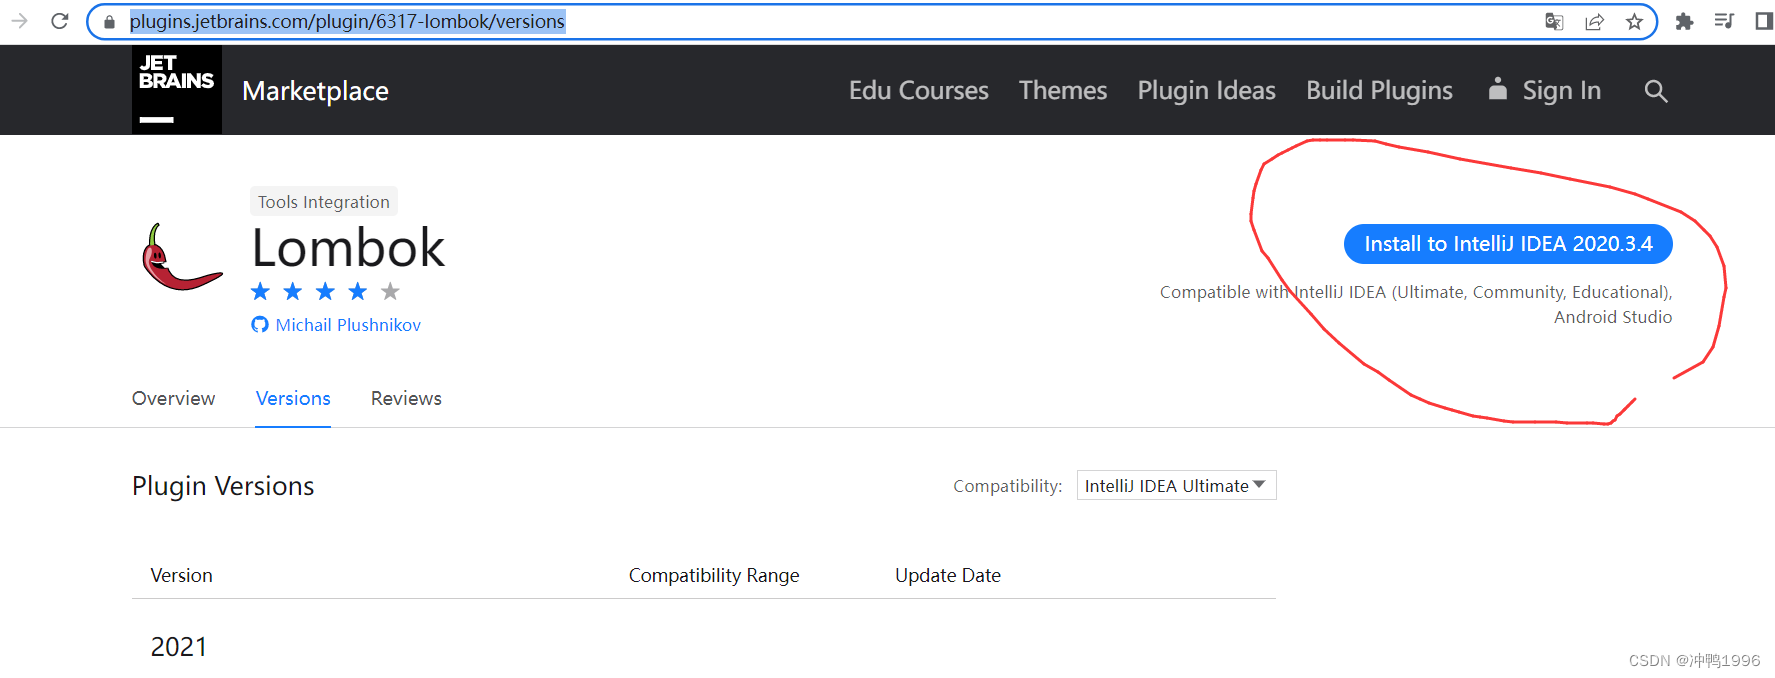Screen dimensions: 1775x678
Task: Select the Versions tab
Action: (x=293, y=398)
